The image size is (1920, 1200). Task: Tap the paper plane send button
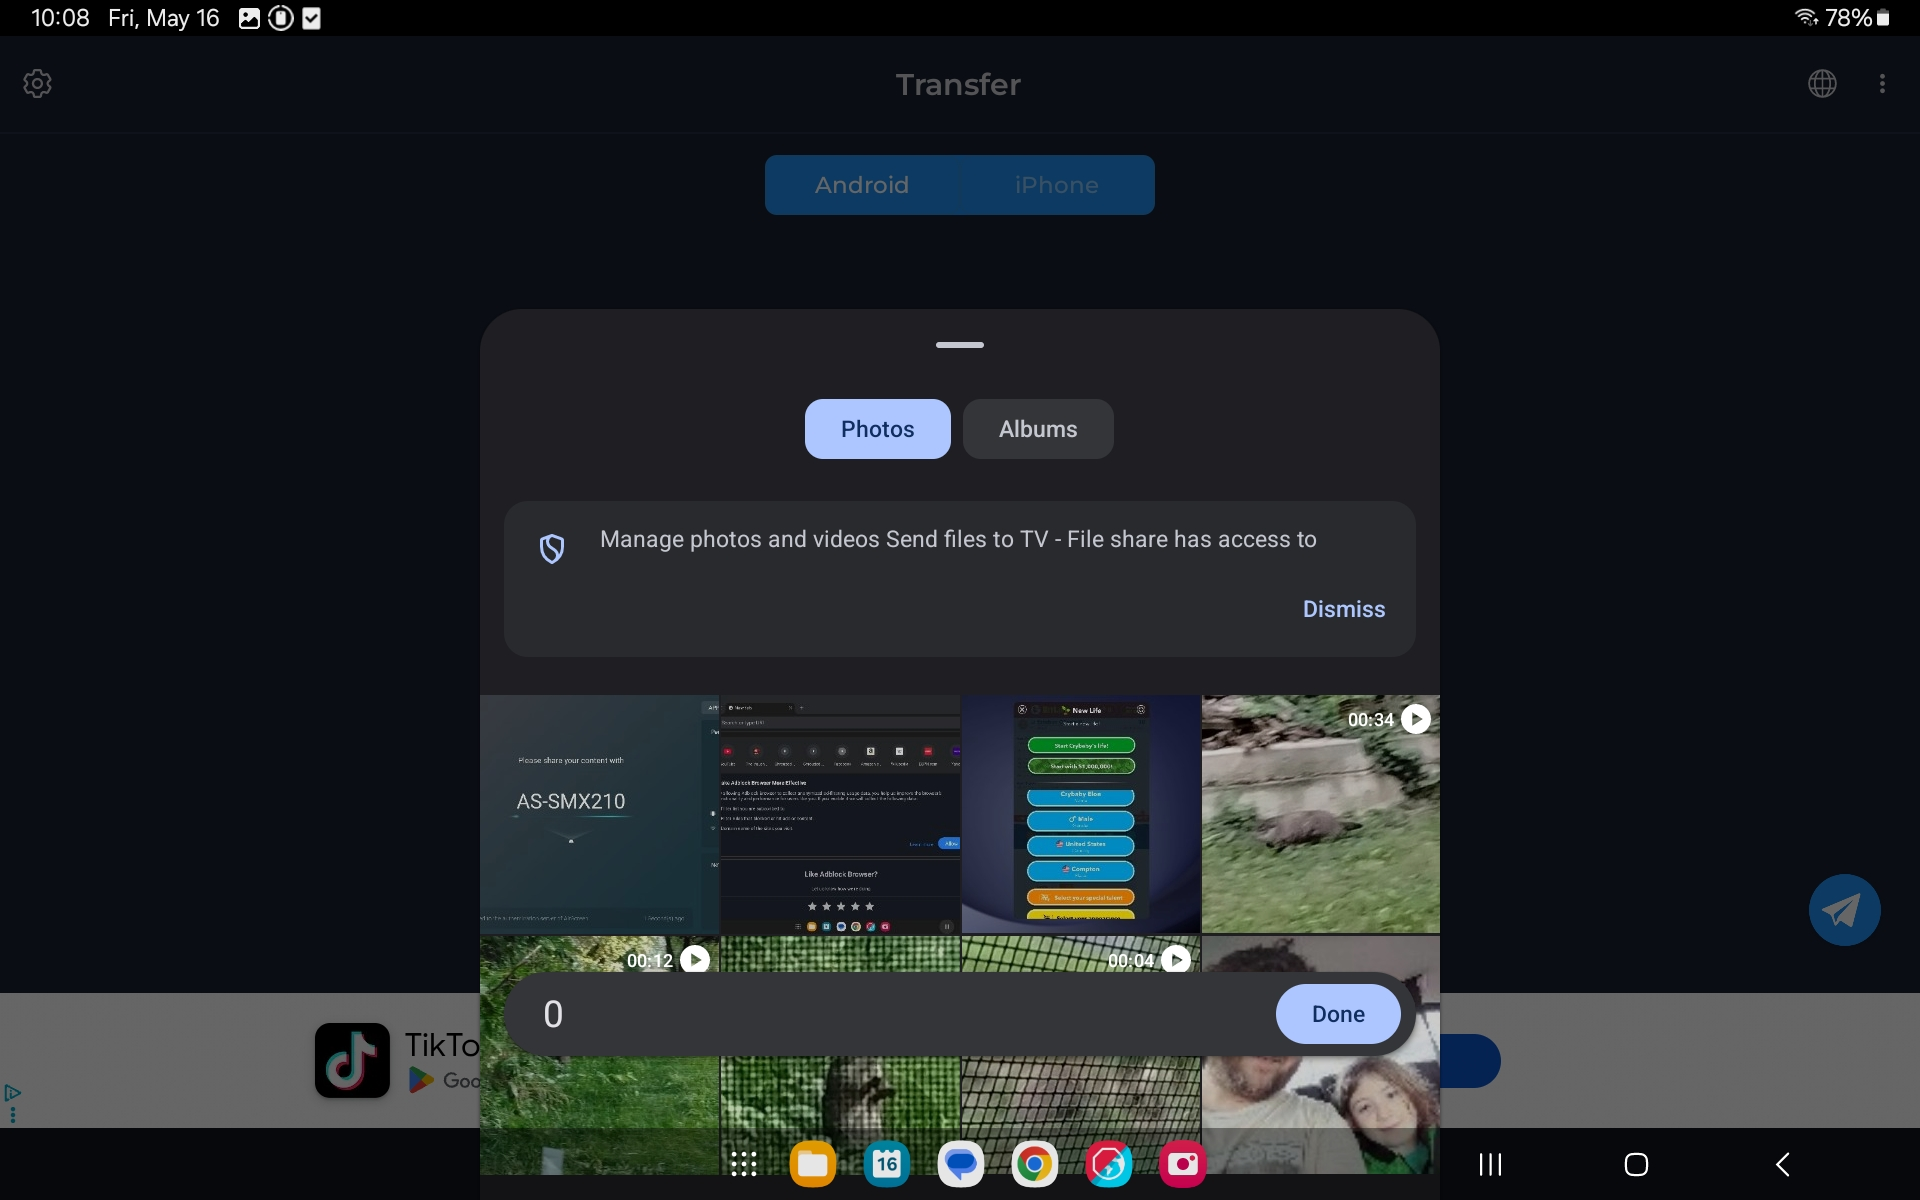1844,910
